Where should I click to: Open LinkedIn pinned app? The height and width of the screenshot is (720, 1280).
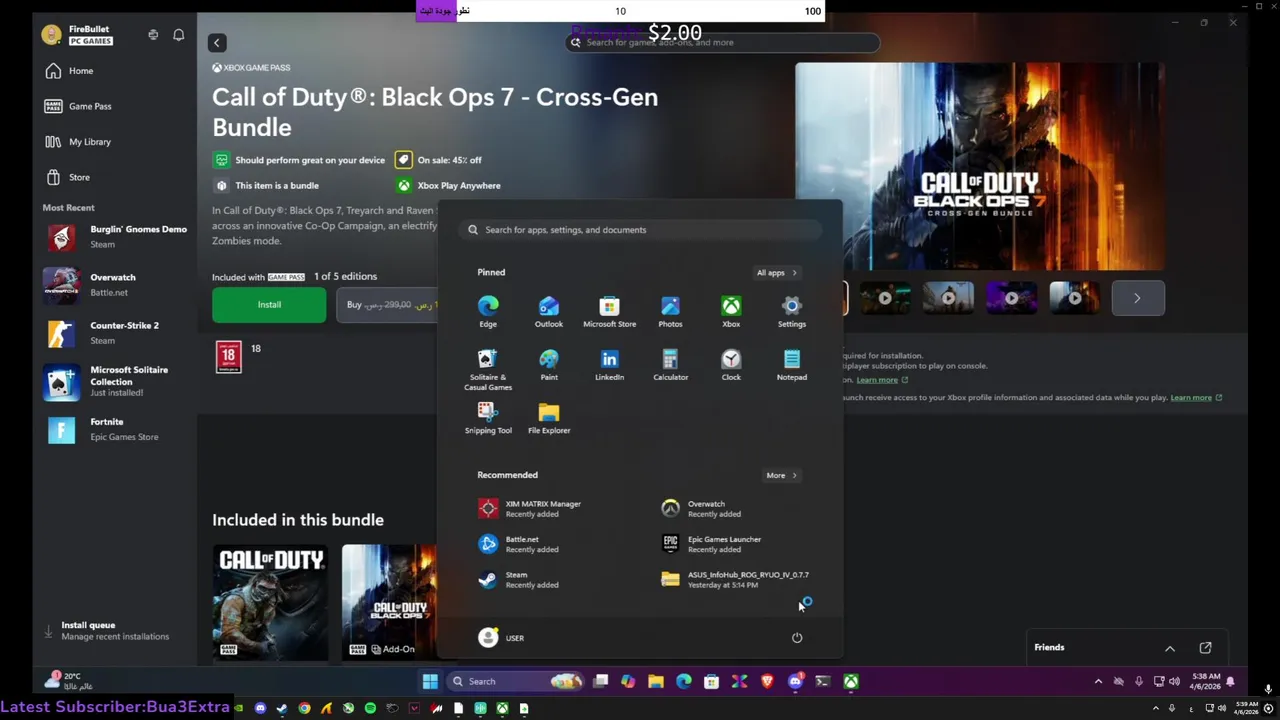click(609, 365)
